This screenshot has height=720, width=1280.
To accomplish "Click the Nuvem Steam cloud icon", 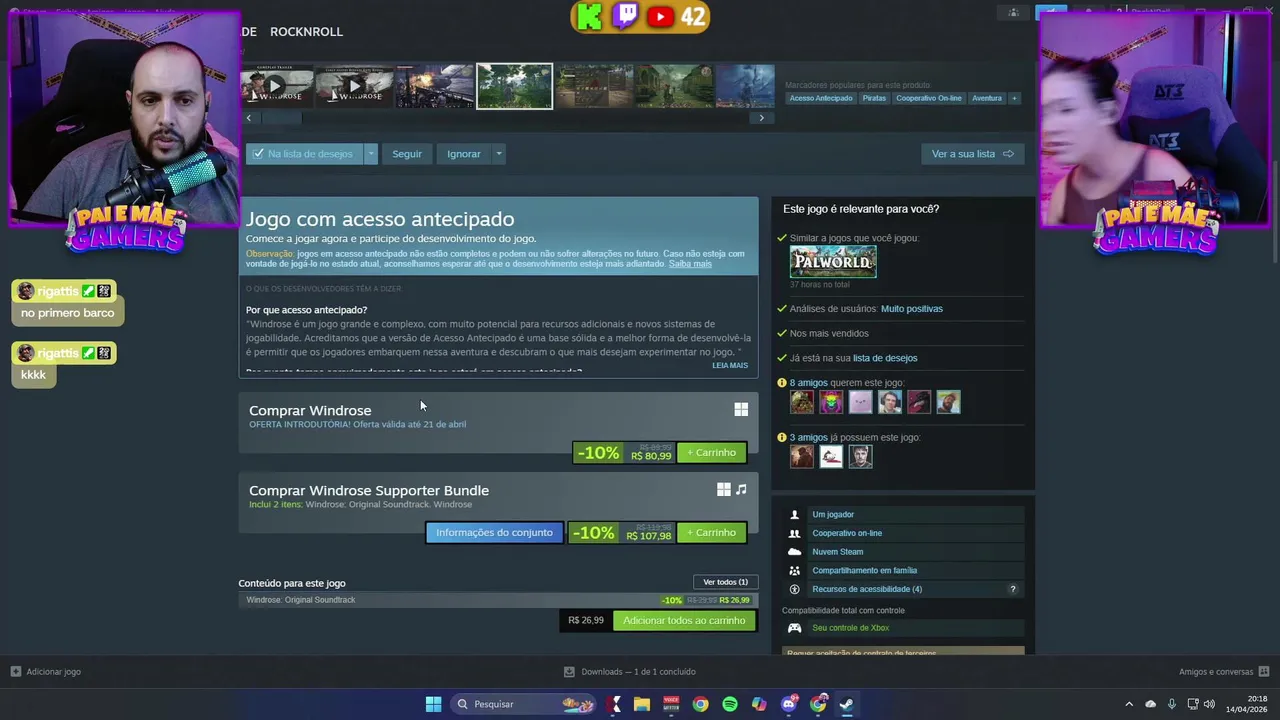I will point(795,552).
